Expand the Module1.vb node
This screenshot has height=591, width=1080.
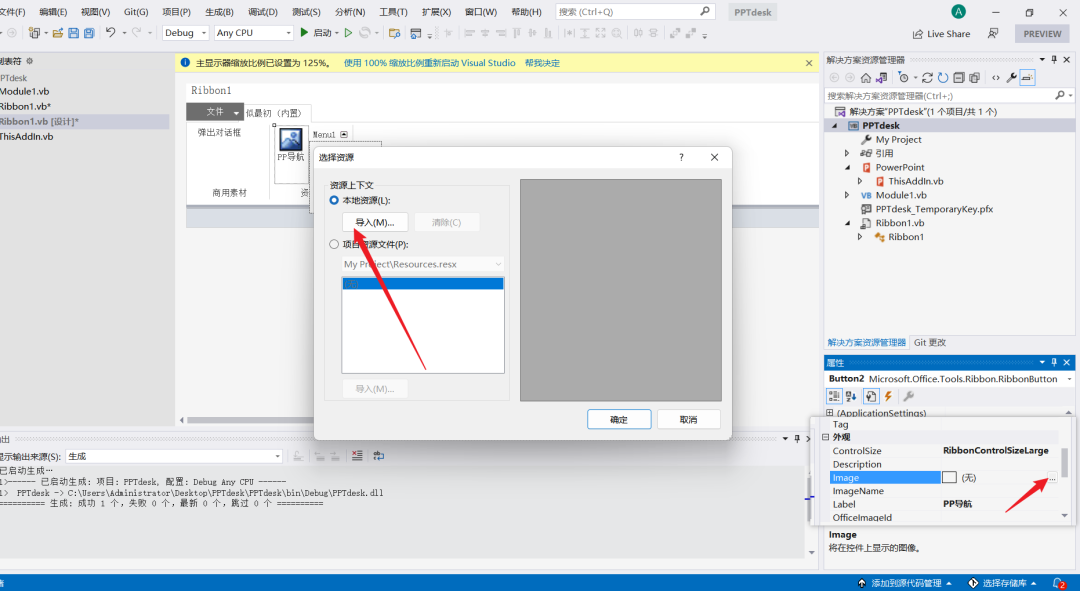pos(847,195)
